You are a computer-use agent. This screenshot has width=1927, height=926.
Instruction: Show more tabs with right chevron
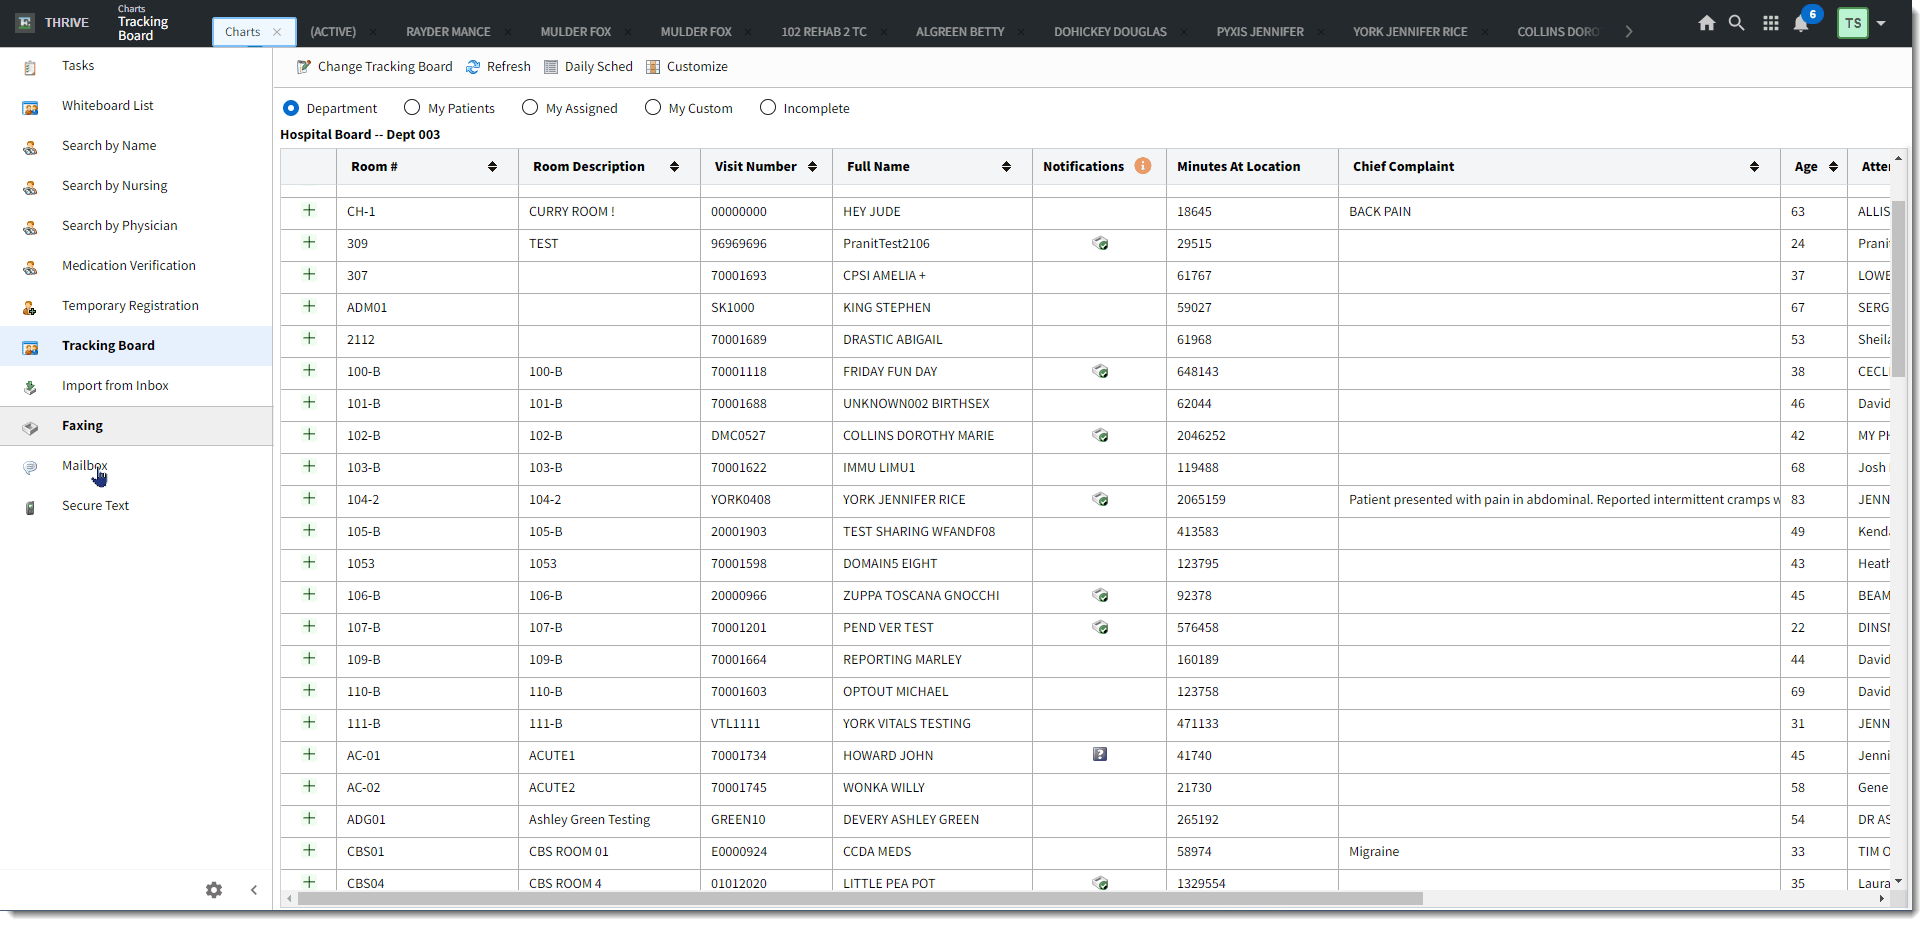click(1629, 32)
